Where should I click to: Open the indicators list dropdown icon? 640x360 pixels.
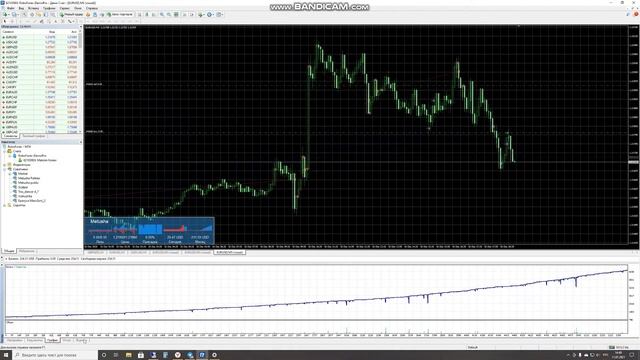click(201, 14)
